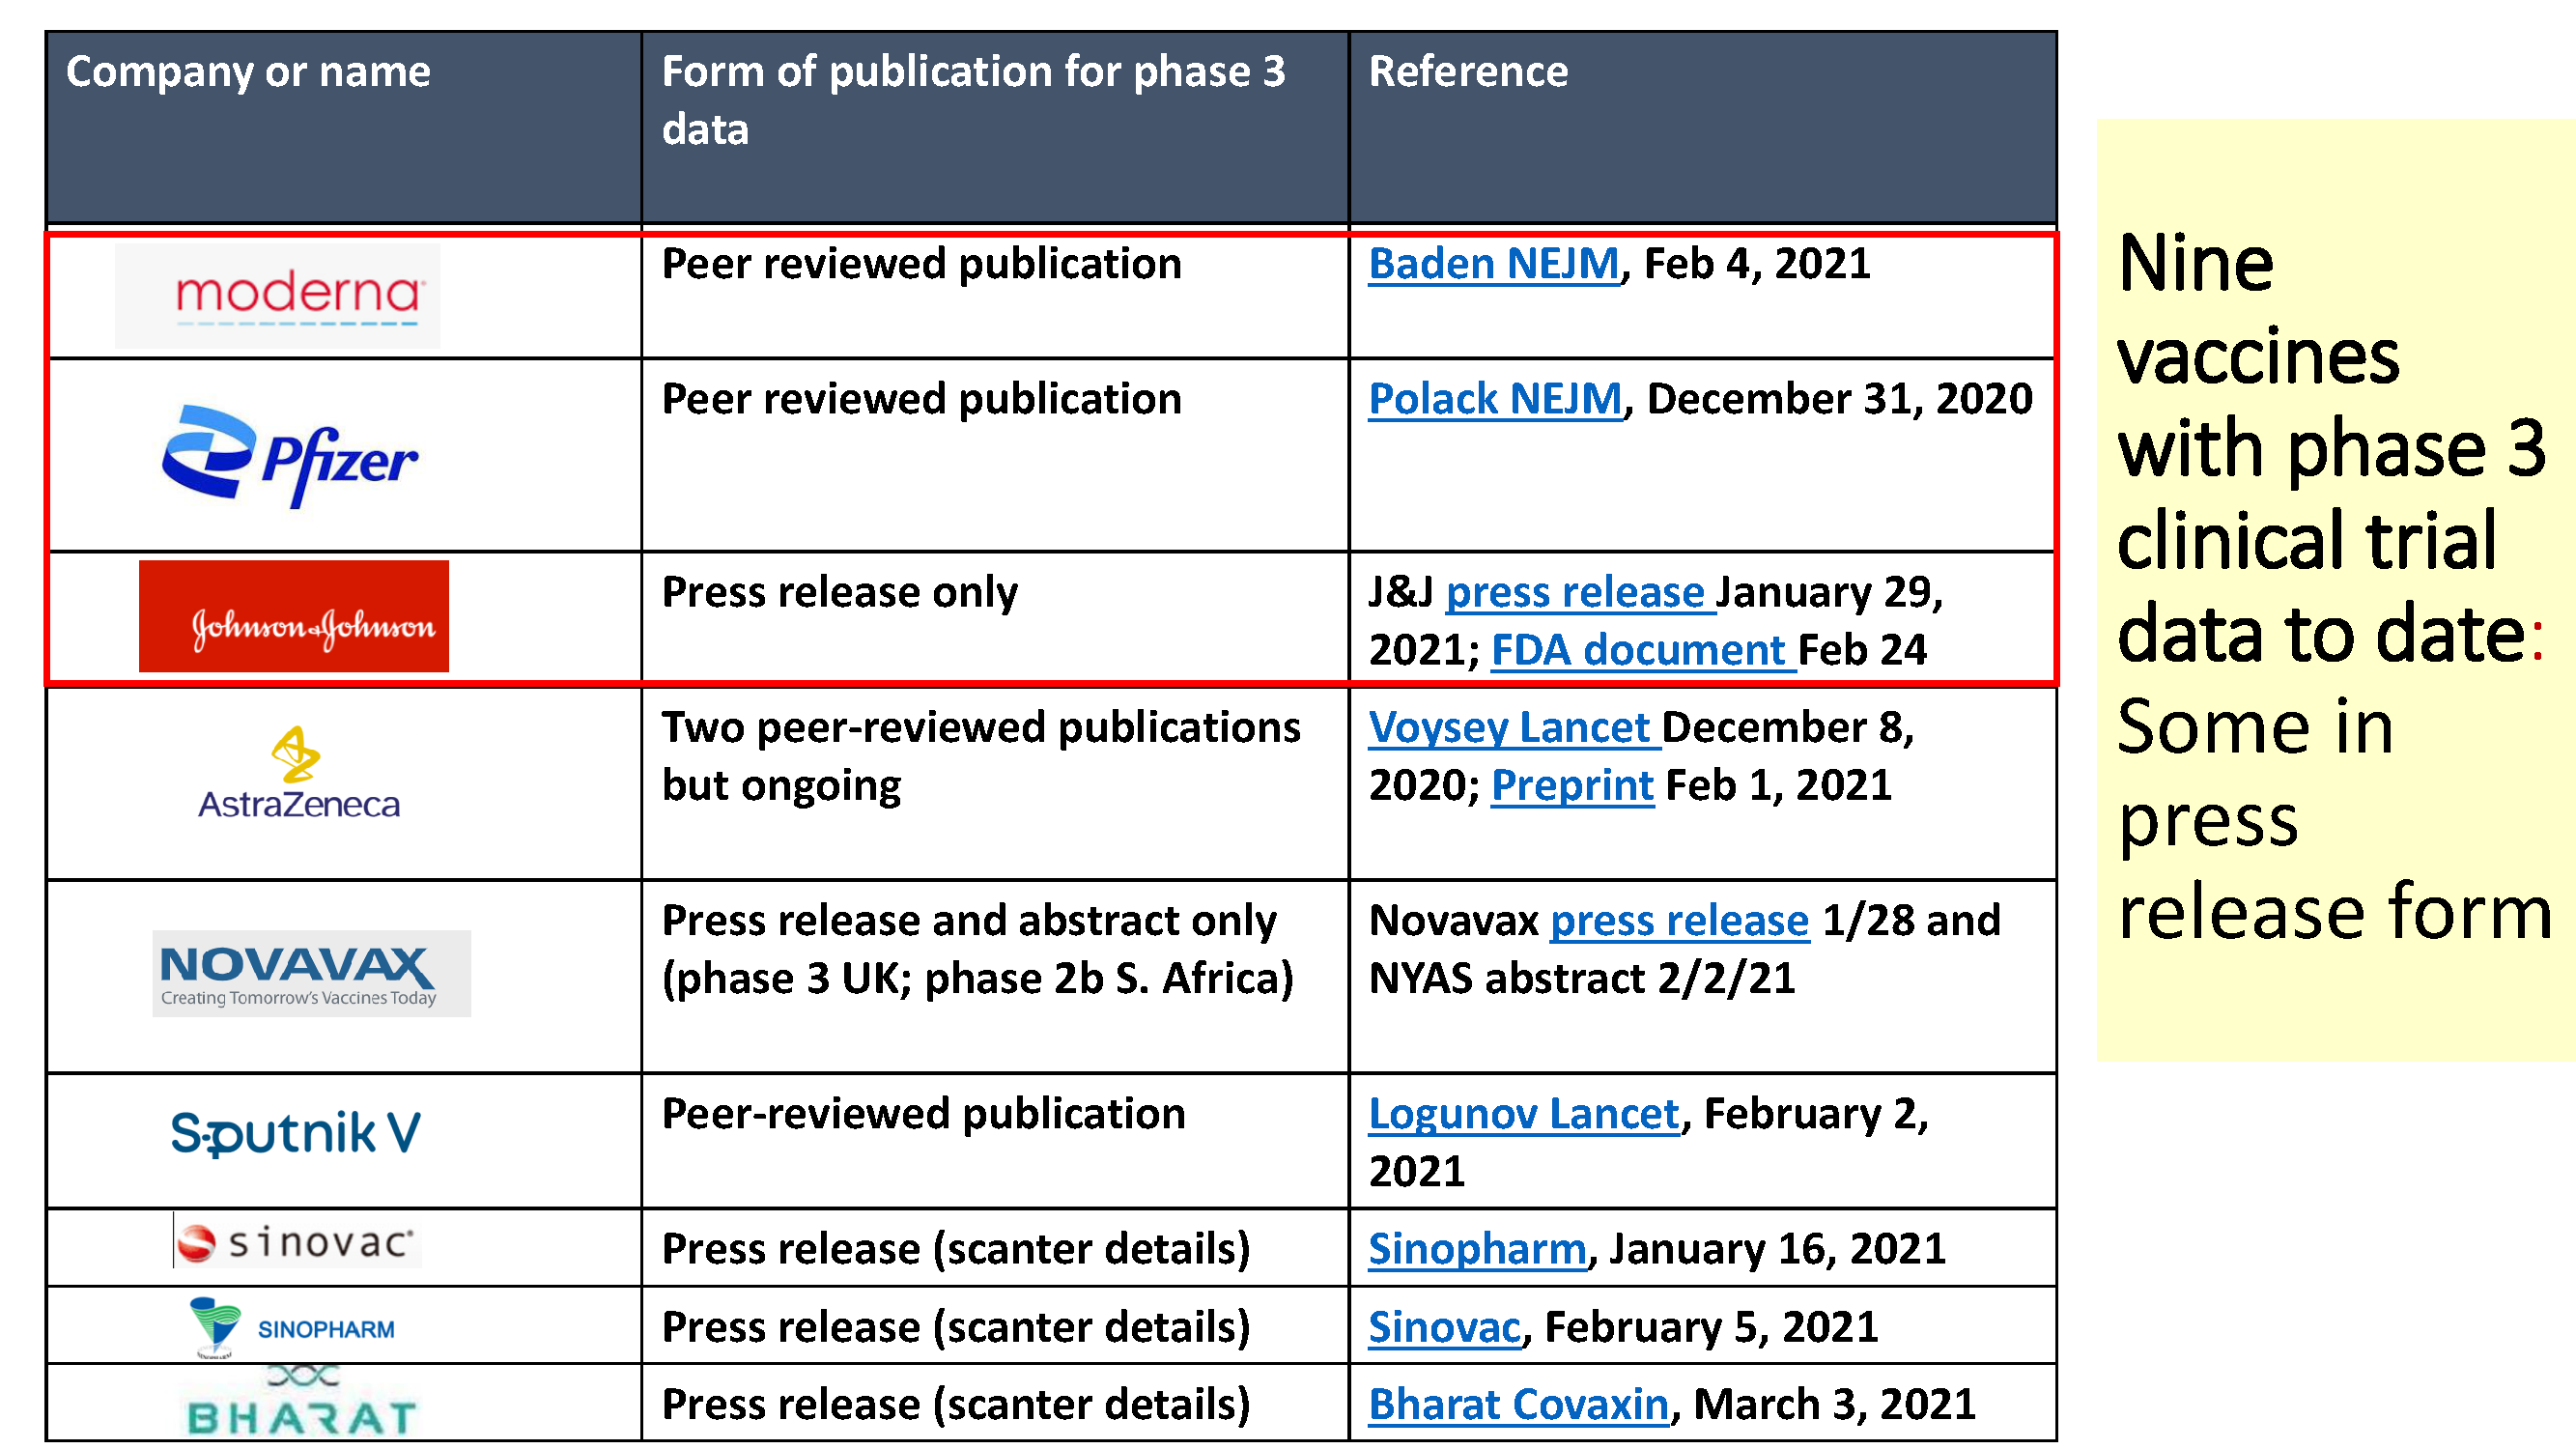
Task: Click the Bharat logo
Action: (301, 1403)
